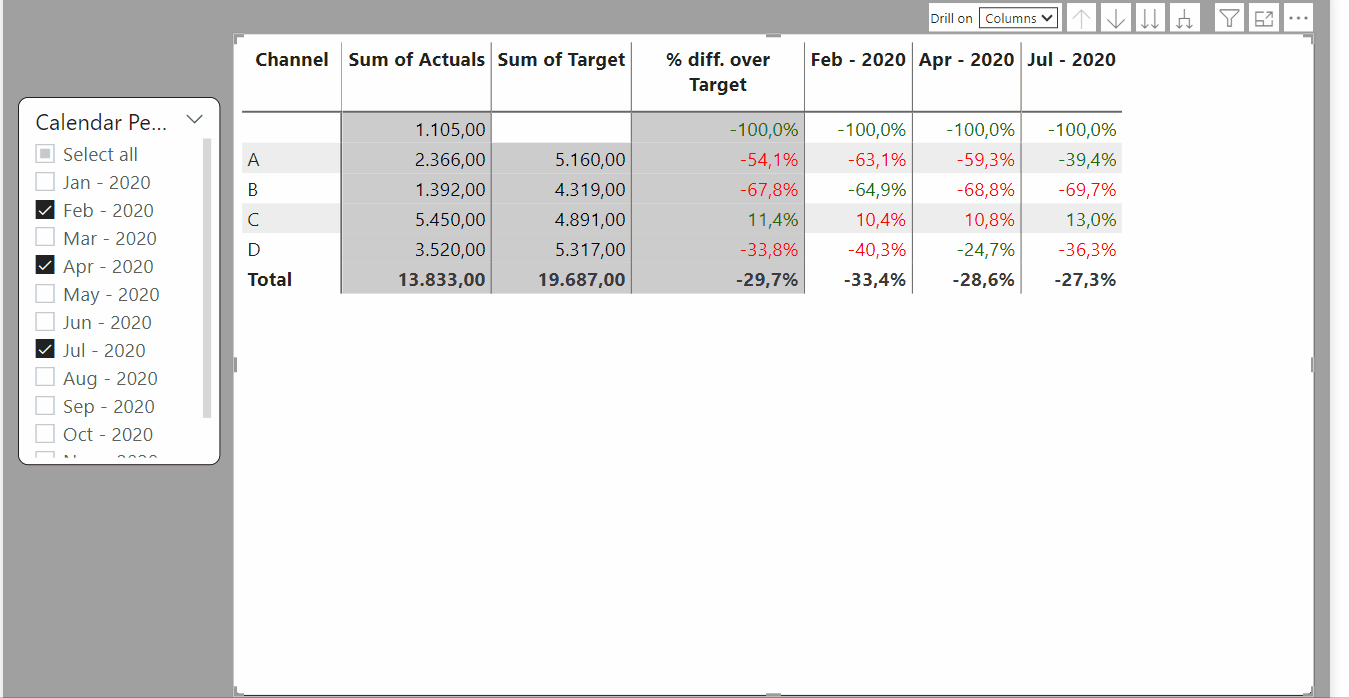
Task: Check the Jan - 2020 checkbox
Action: pos(44,182)
